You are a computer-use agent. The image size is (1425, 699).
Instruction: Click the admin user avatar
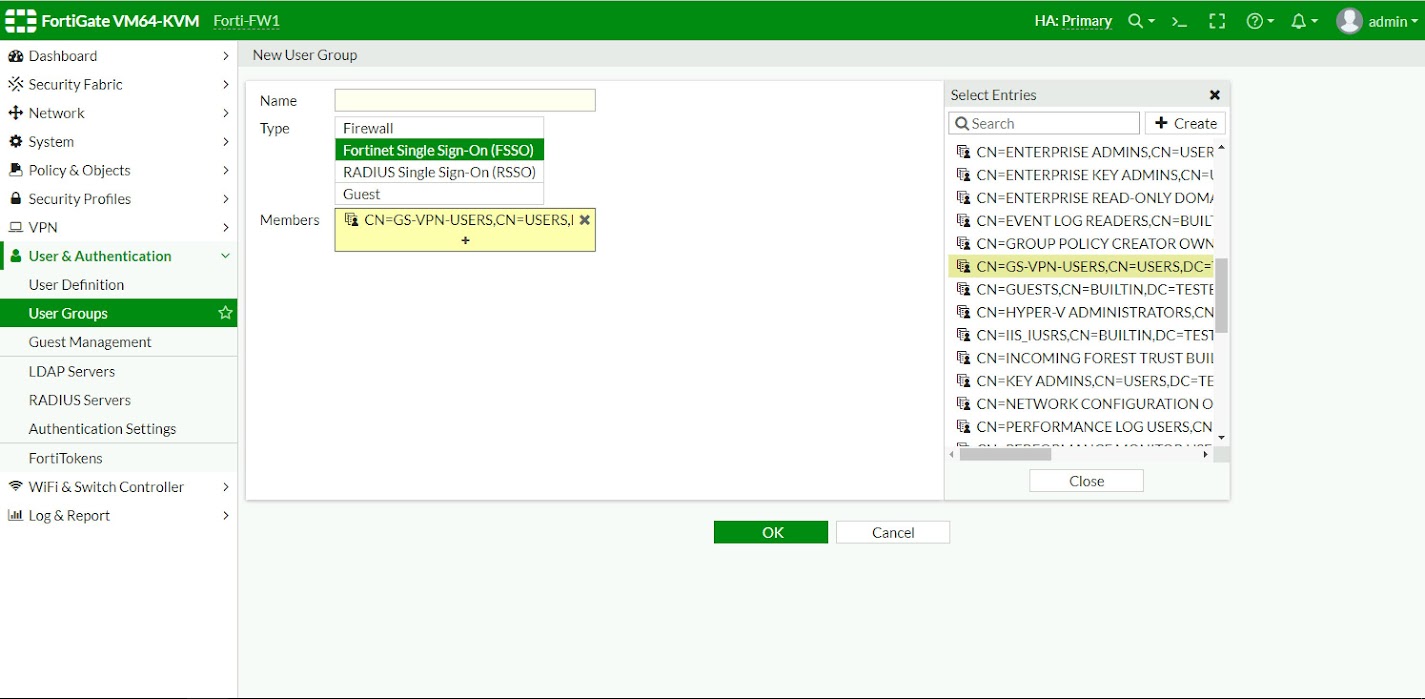tap(1349, 21)
